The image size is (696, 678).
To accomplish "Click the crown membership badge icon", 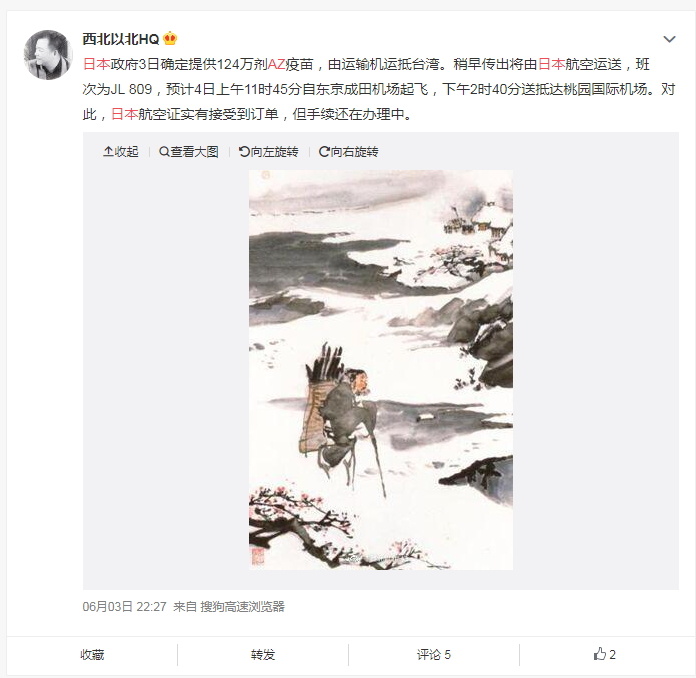I will pyautogui.click(x=170, y=39).
